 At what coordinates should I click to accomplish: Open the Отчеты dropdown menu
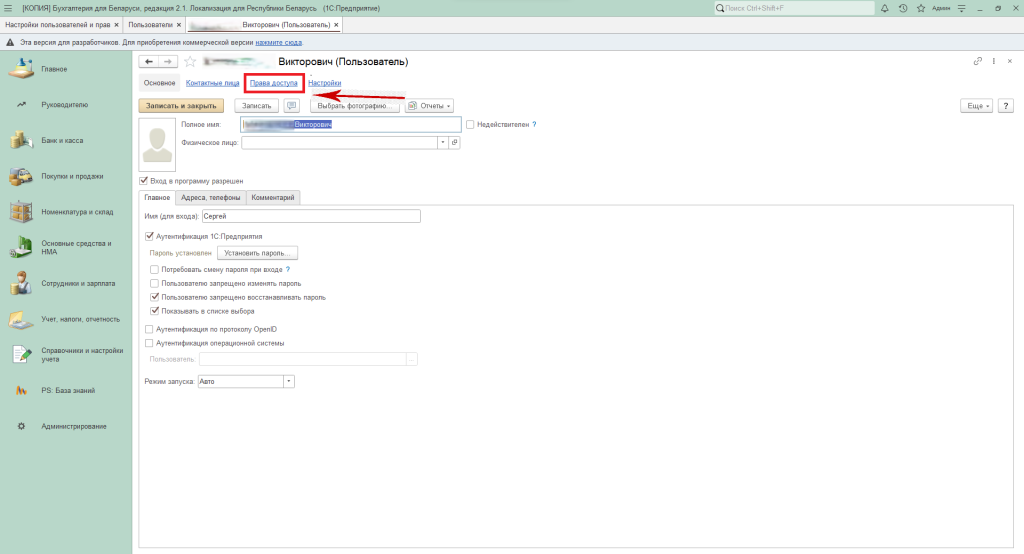pyautogui.click(x=430, y=105)
